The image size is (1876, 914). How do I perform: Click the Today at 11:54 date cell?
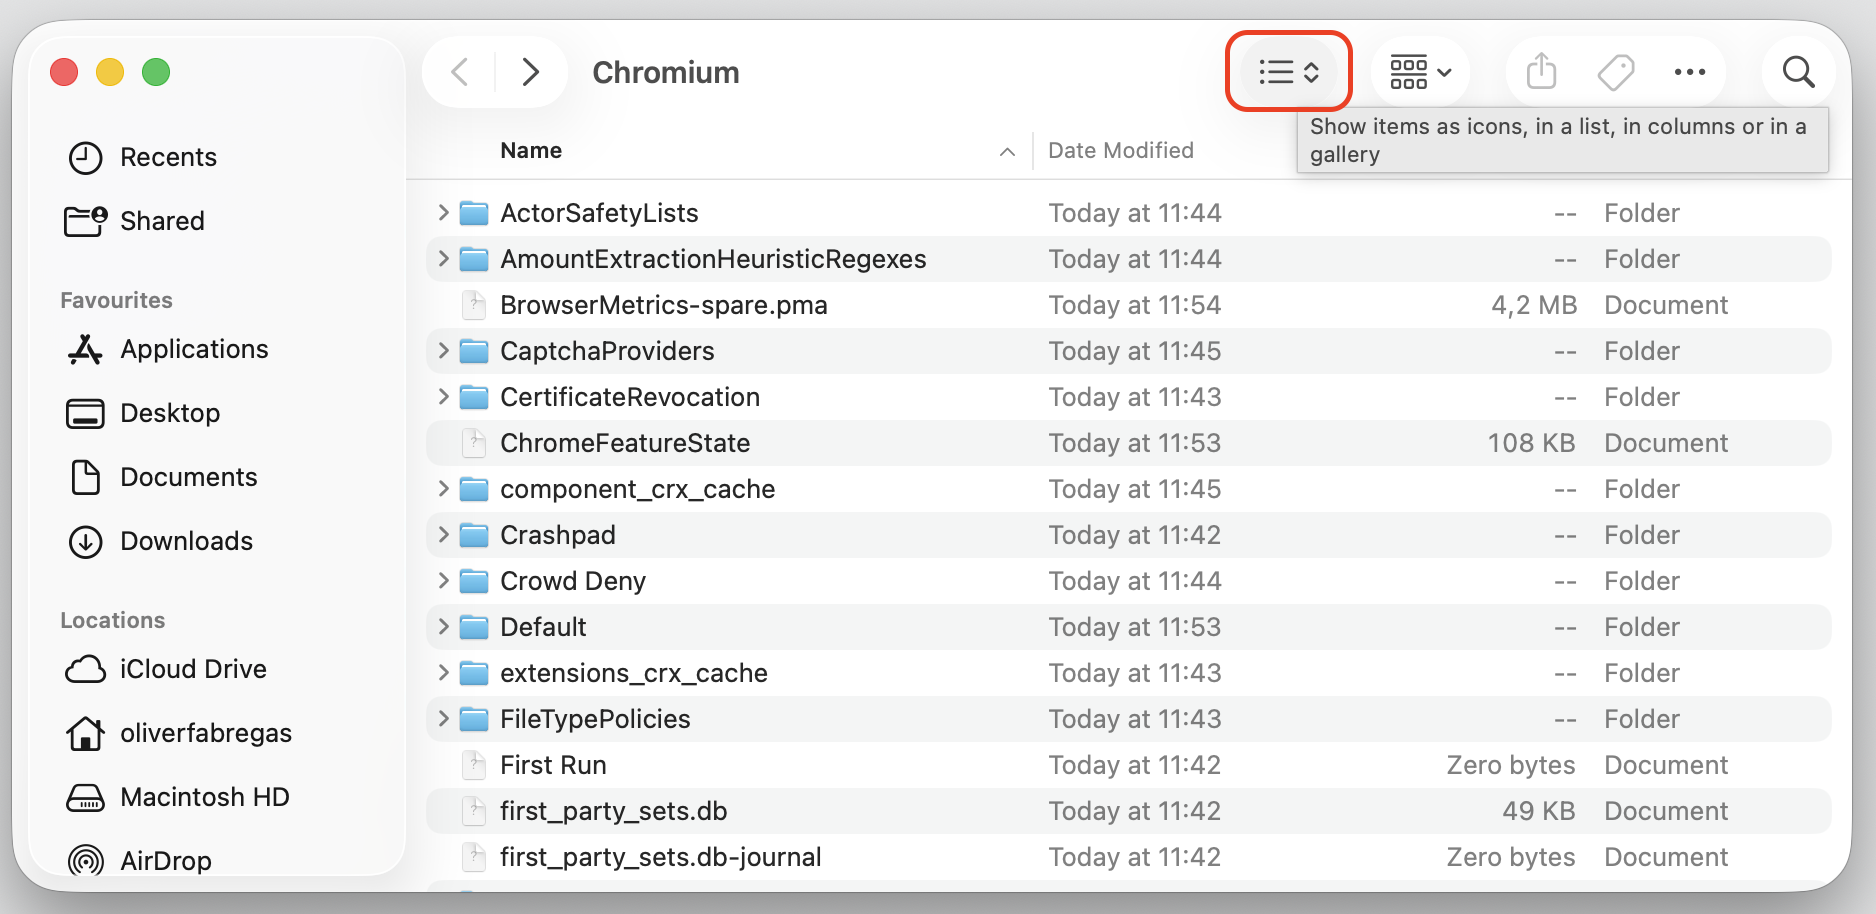pos(1135,305)
